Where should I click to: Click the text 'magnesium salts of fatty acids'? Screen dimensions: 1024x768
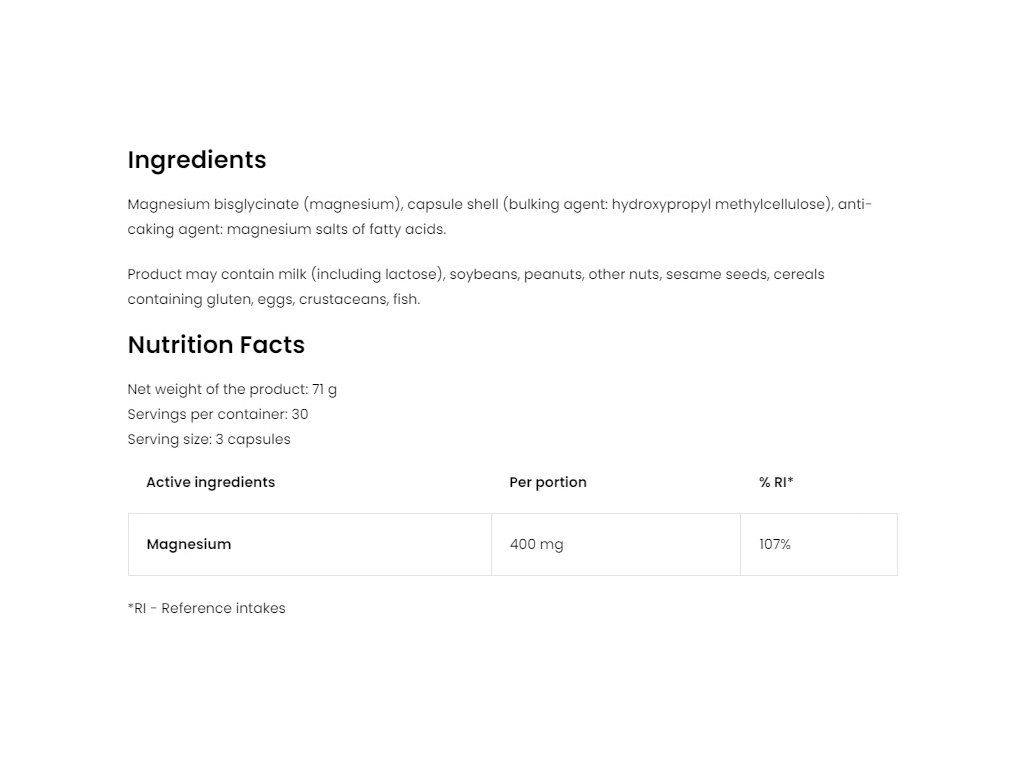336,229
